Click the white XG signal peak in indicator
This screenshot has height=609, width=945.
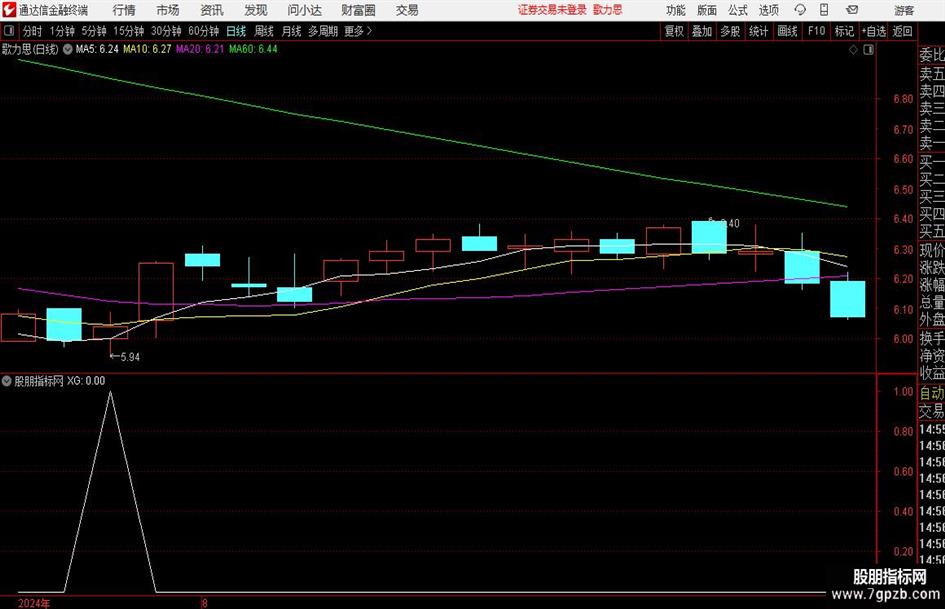point(110,393)
